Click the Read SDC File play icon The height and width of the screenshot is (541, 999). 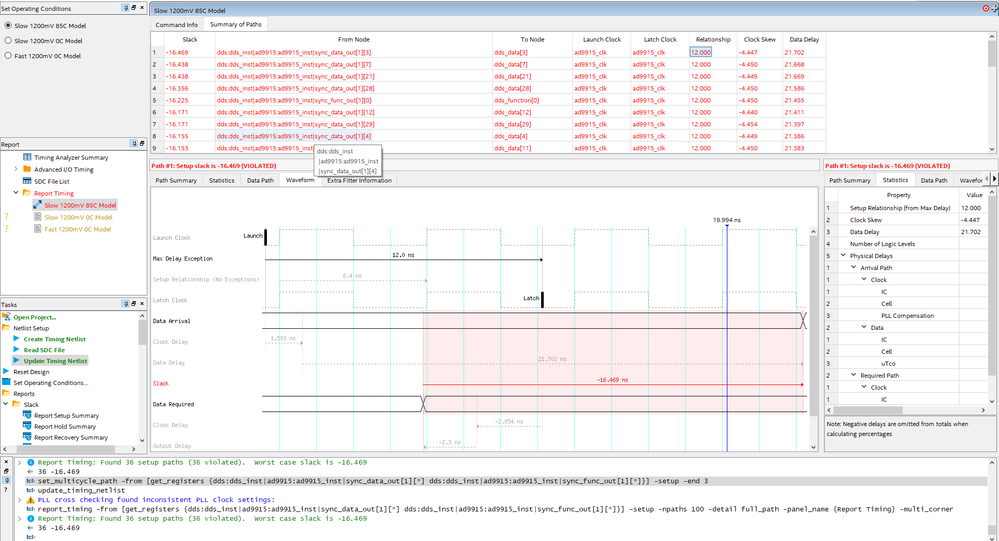click(x=17, y=350)
